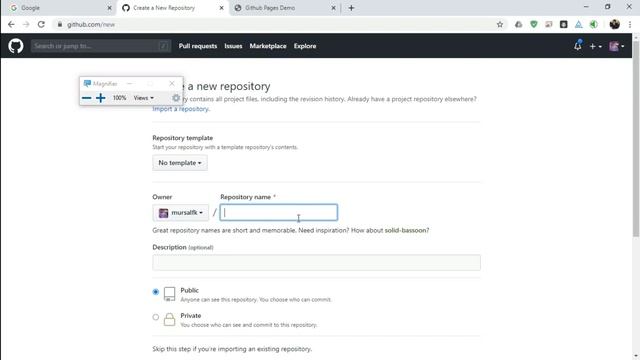The height and width of the screenshot is (360, 640).
Task: Click the Description text field
Action: (x=316, y=262)
